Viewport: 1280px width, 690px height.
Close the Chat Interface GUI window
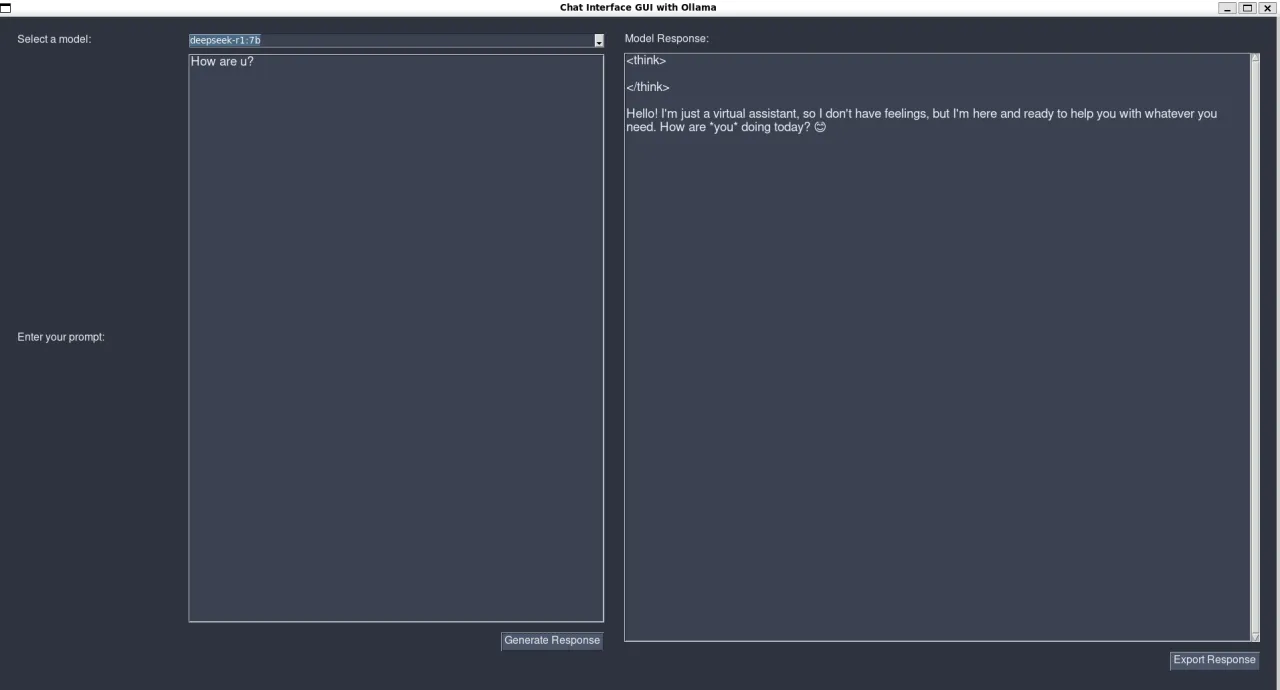1267,8
